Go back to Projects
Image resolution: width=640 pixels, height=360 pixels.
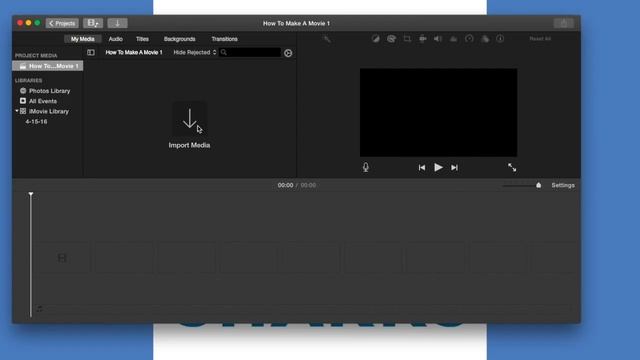(x=62, y=23)
